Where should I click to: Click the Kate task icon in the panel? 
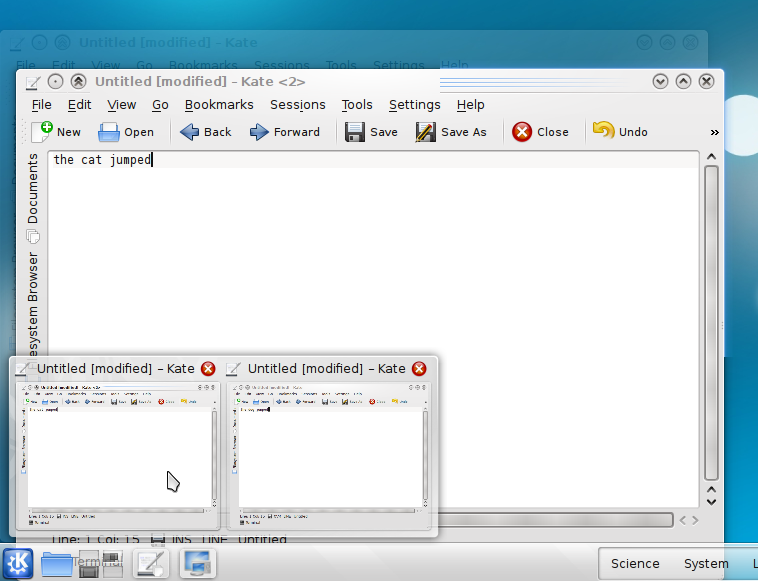tap(151, 564)
